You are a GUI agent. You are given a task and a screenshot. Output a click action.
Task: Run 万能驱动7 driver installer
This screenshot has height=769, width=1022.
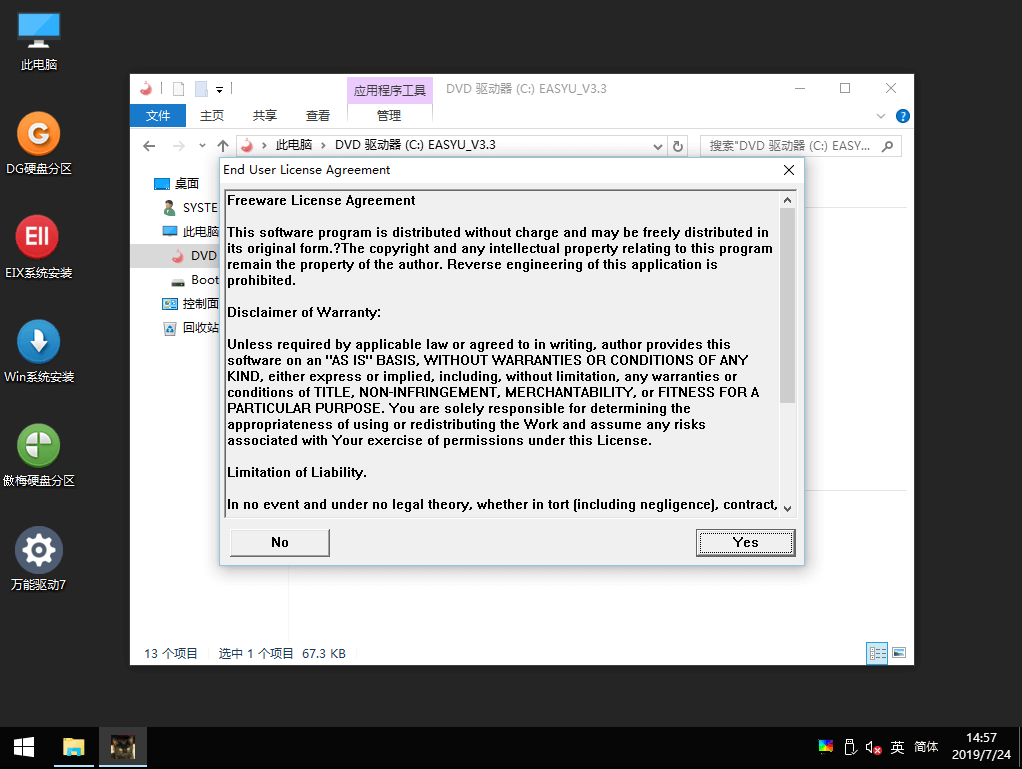coord(38,548)
